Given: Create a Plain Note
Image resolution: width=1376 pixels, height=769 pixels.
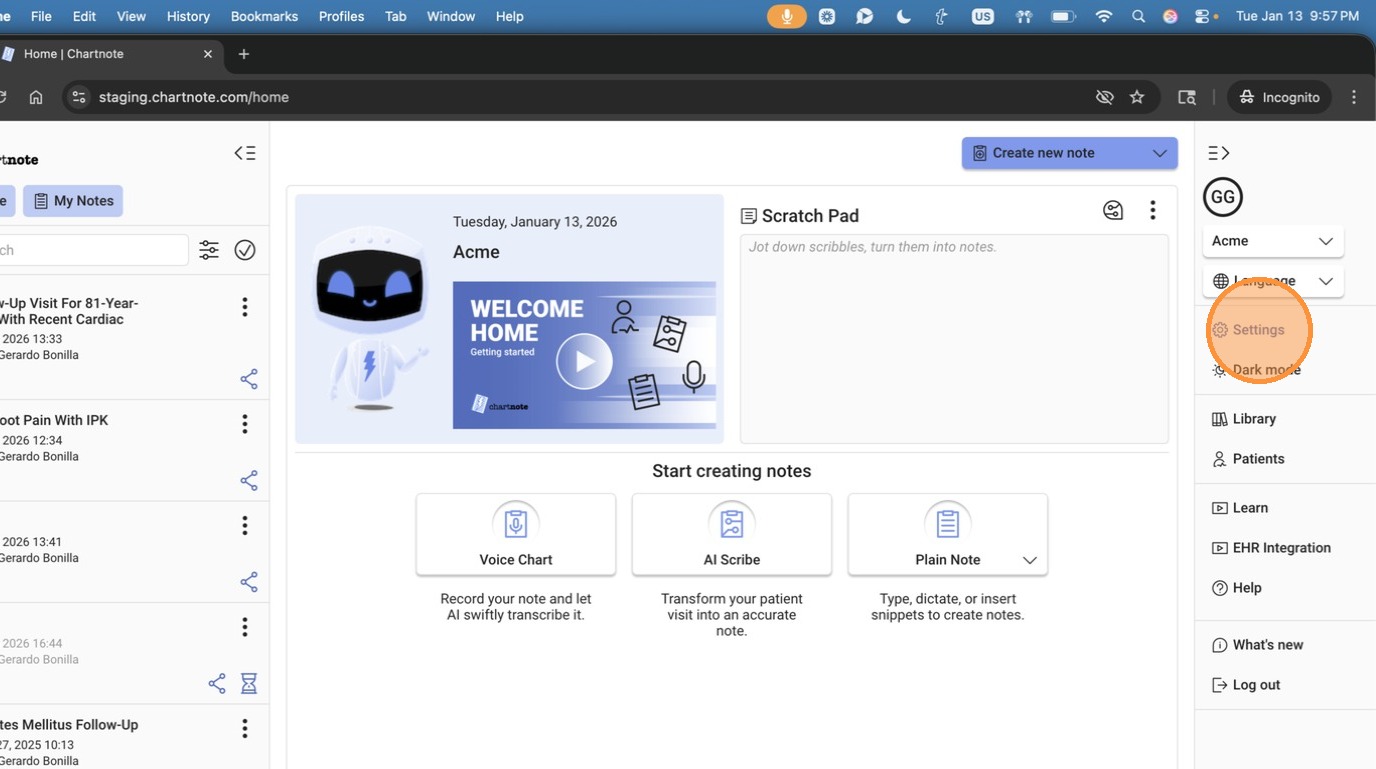Looking at the screenshot, I should click(948, 535).
